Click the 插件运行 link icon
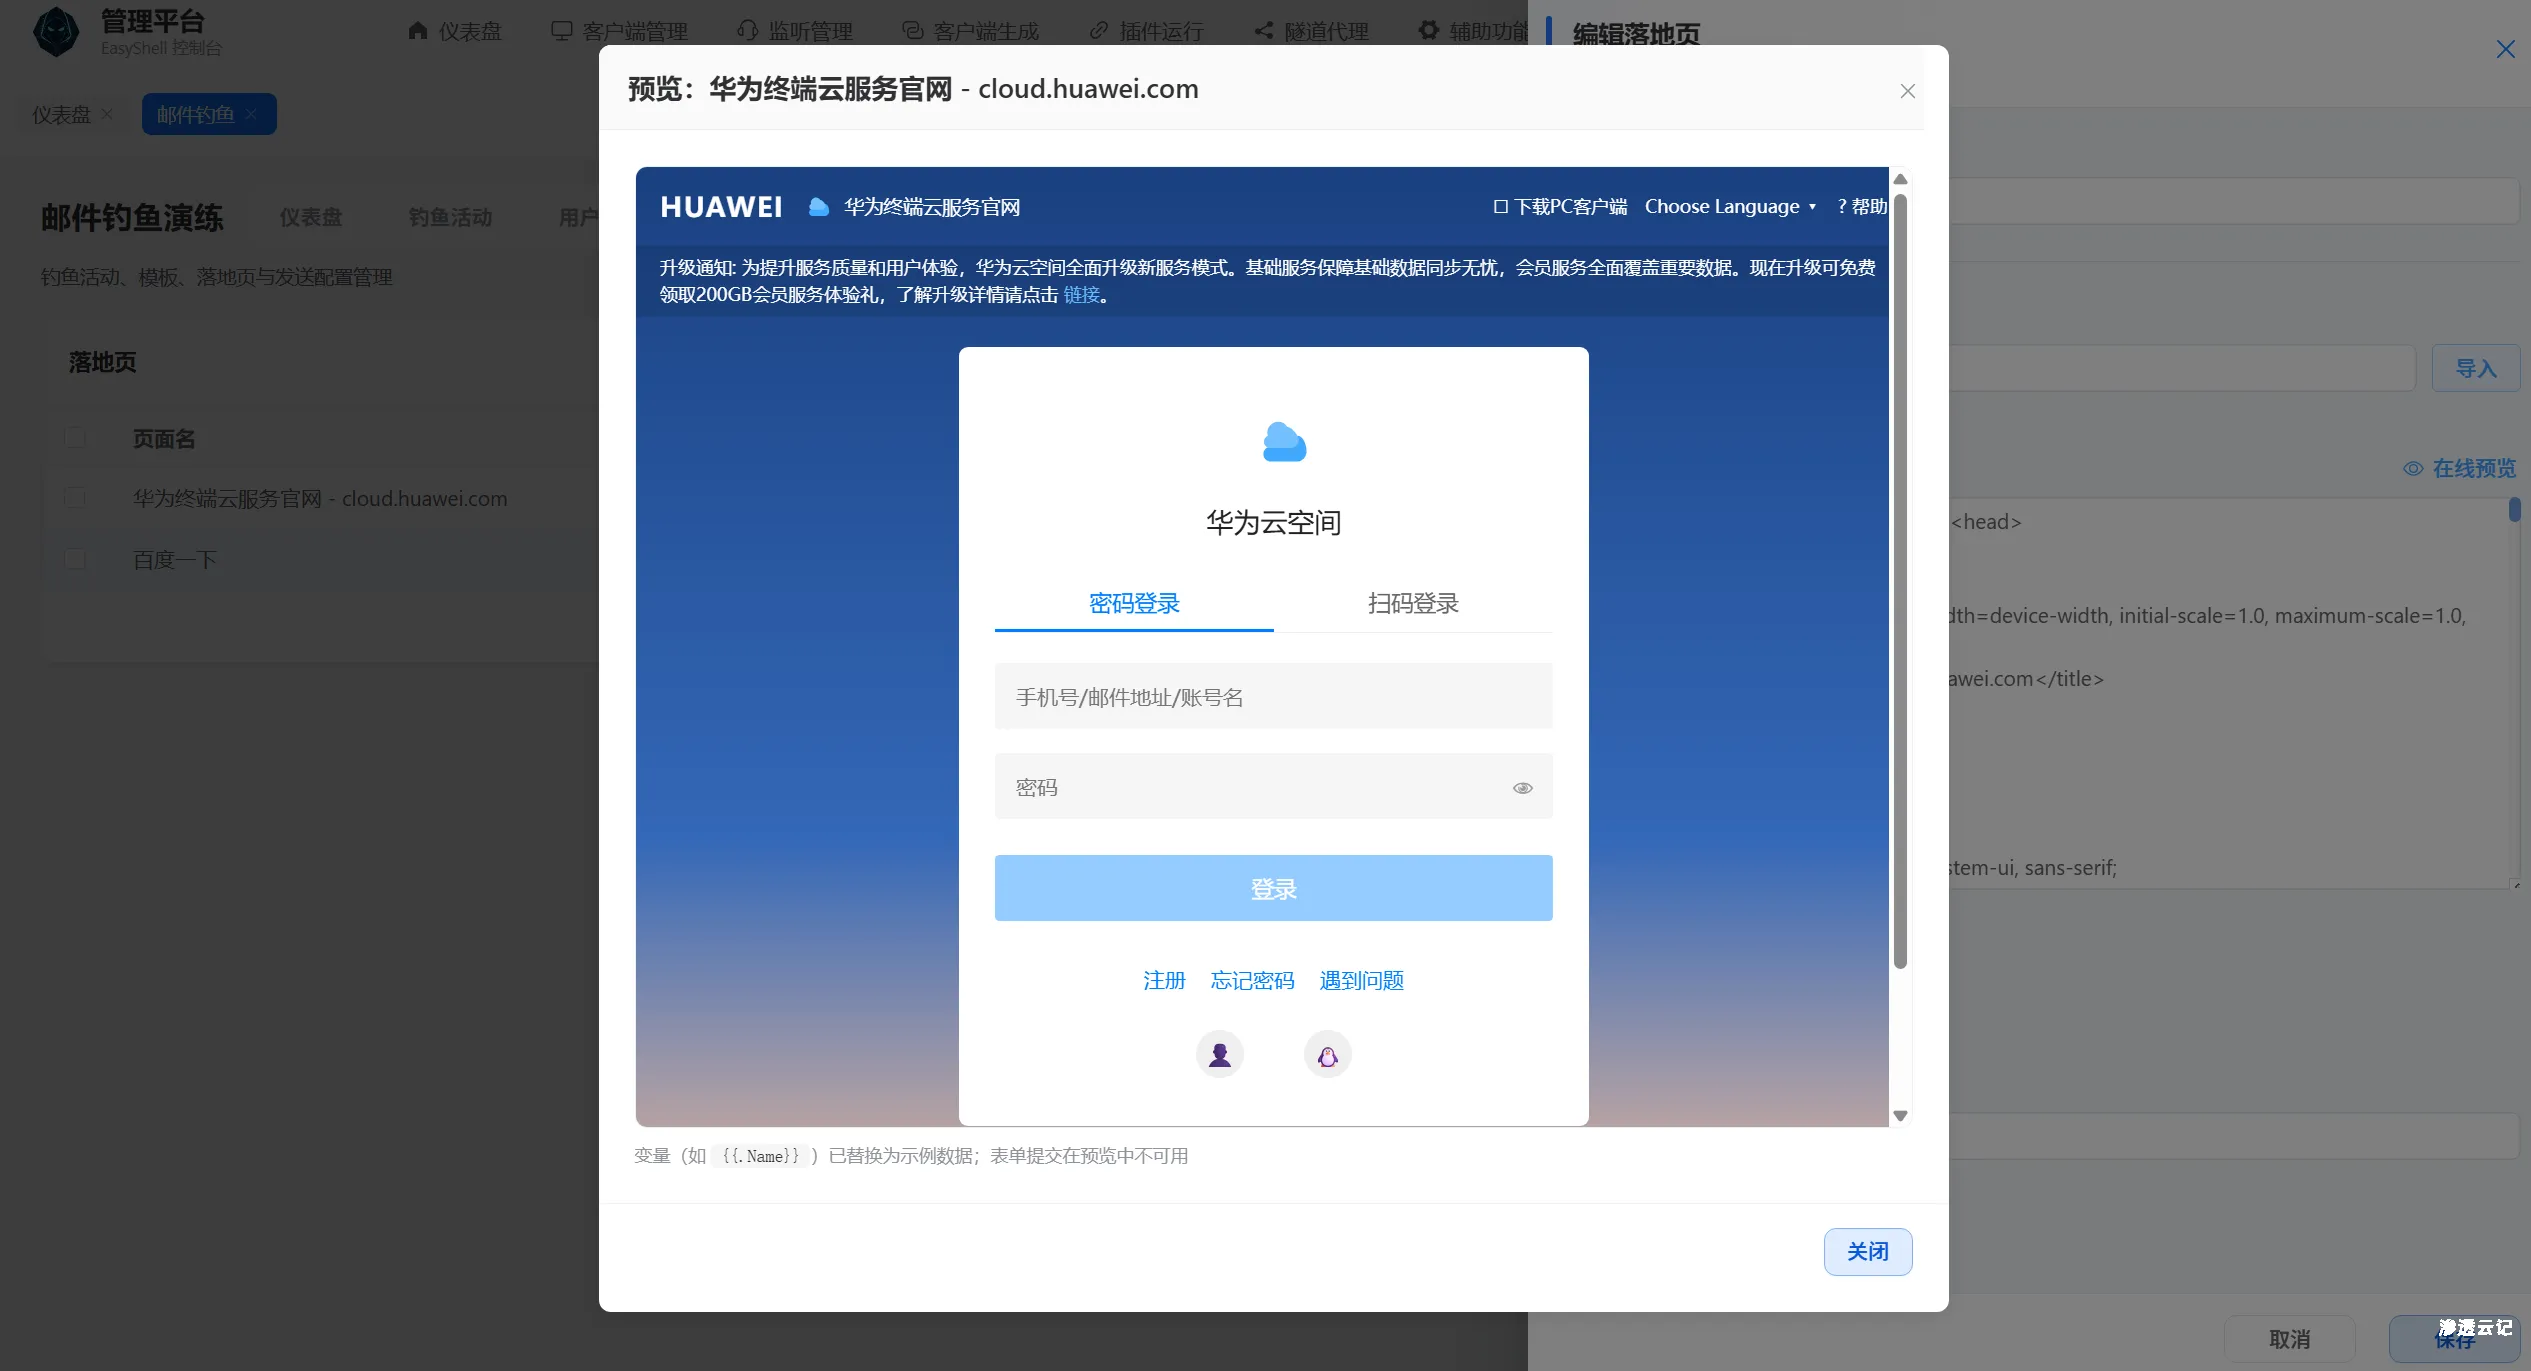The image size is (2531, 1371). pyautogui.click(x=1099, y=30)
